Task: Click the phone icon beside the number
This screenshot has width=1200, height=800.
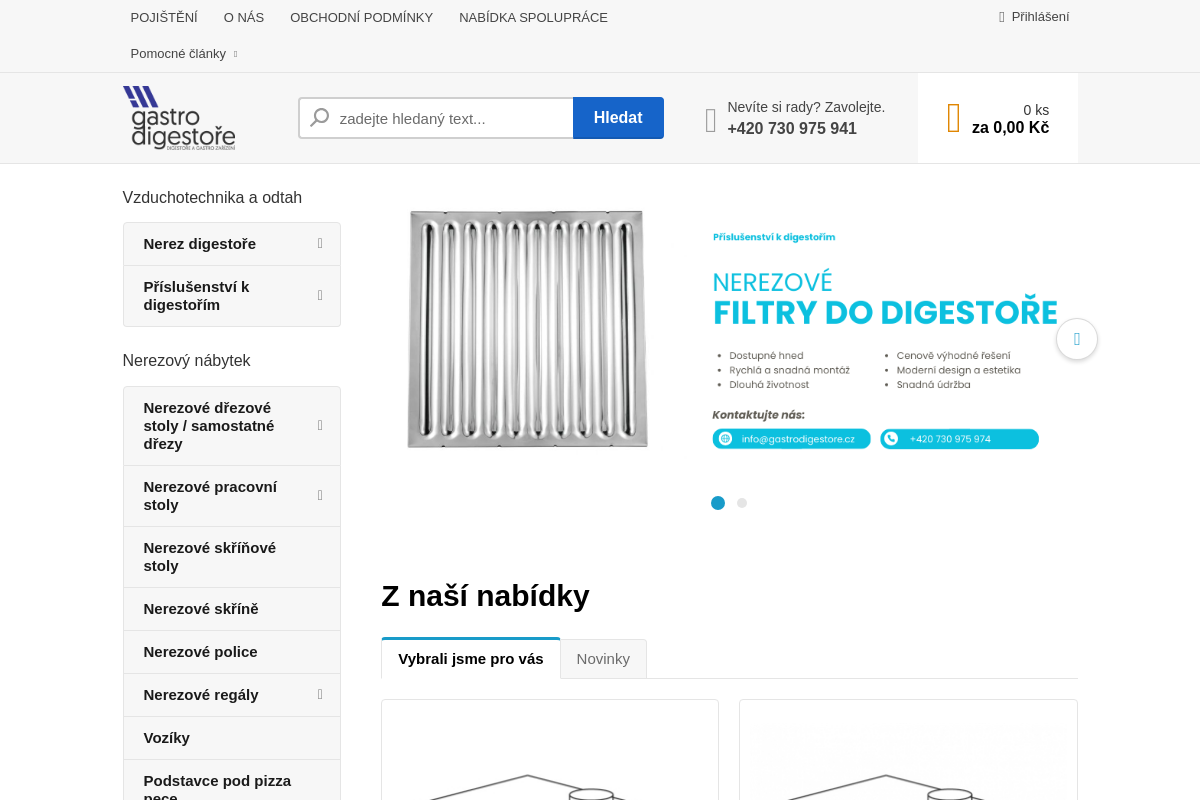Action: pos(711,120)
